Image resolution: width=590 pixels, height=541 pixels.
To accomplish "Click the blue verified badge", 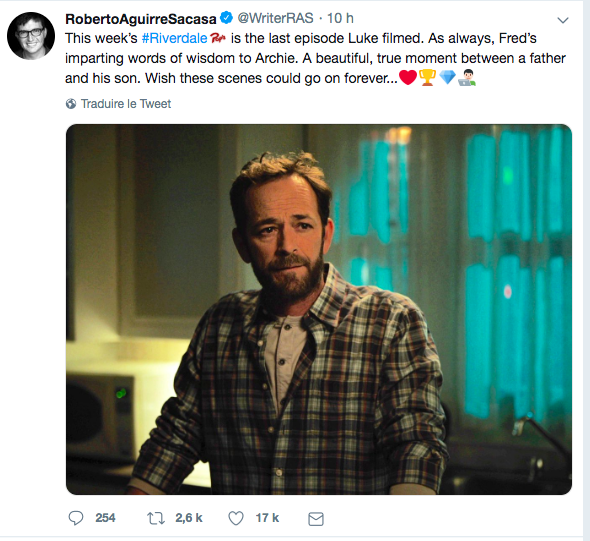I will point(226,18).
